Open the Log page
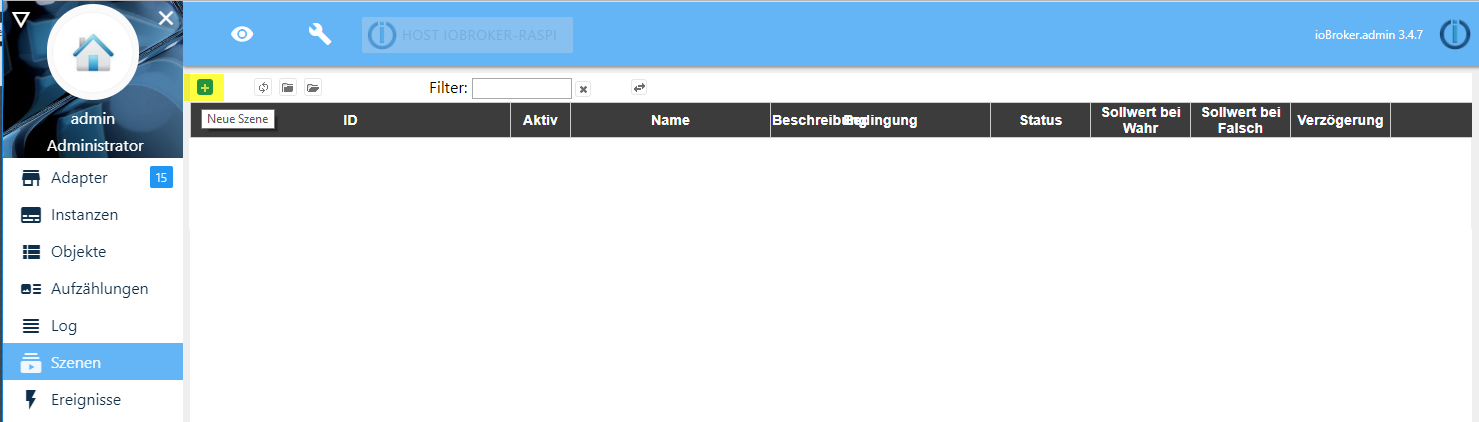 64,326
